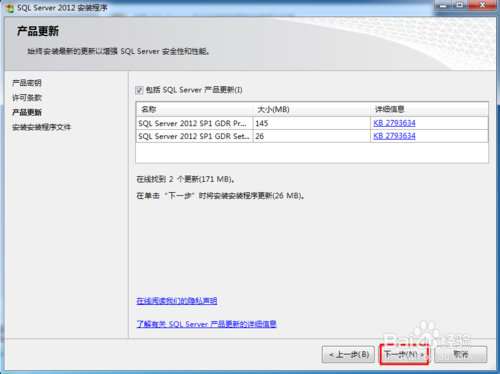Click the 取消 button
The height and width of the screenshot is (374, 500).
tap(461, 354)
